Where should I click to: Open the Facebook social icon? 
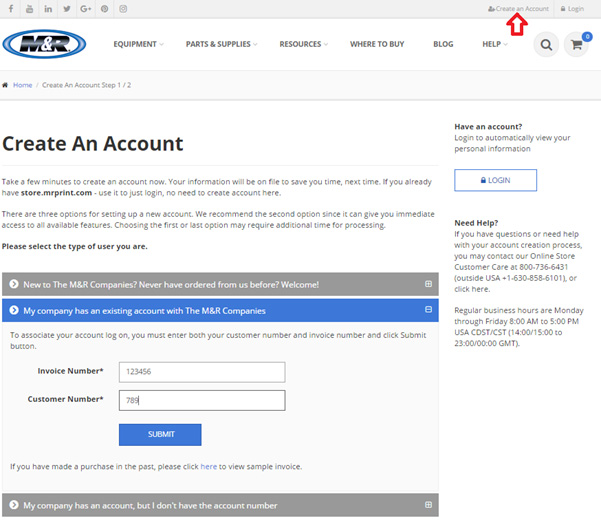11,8
